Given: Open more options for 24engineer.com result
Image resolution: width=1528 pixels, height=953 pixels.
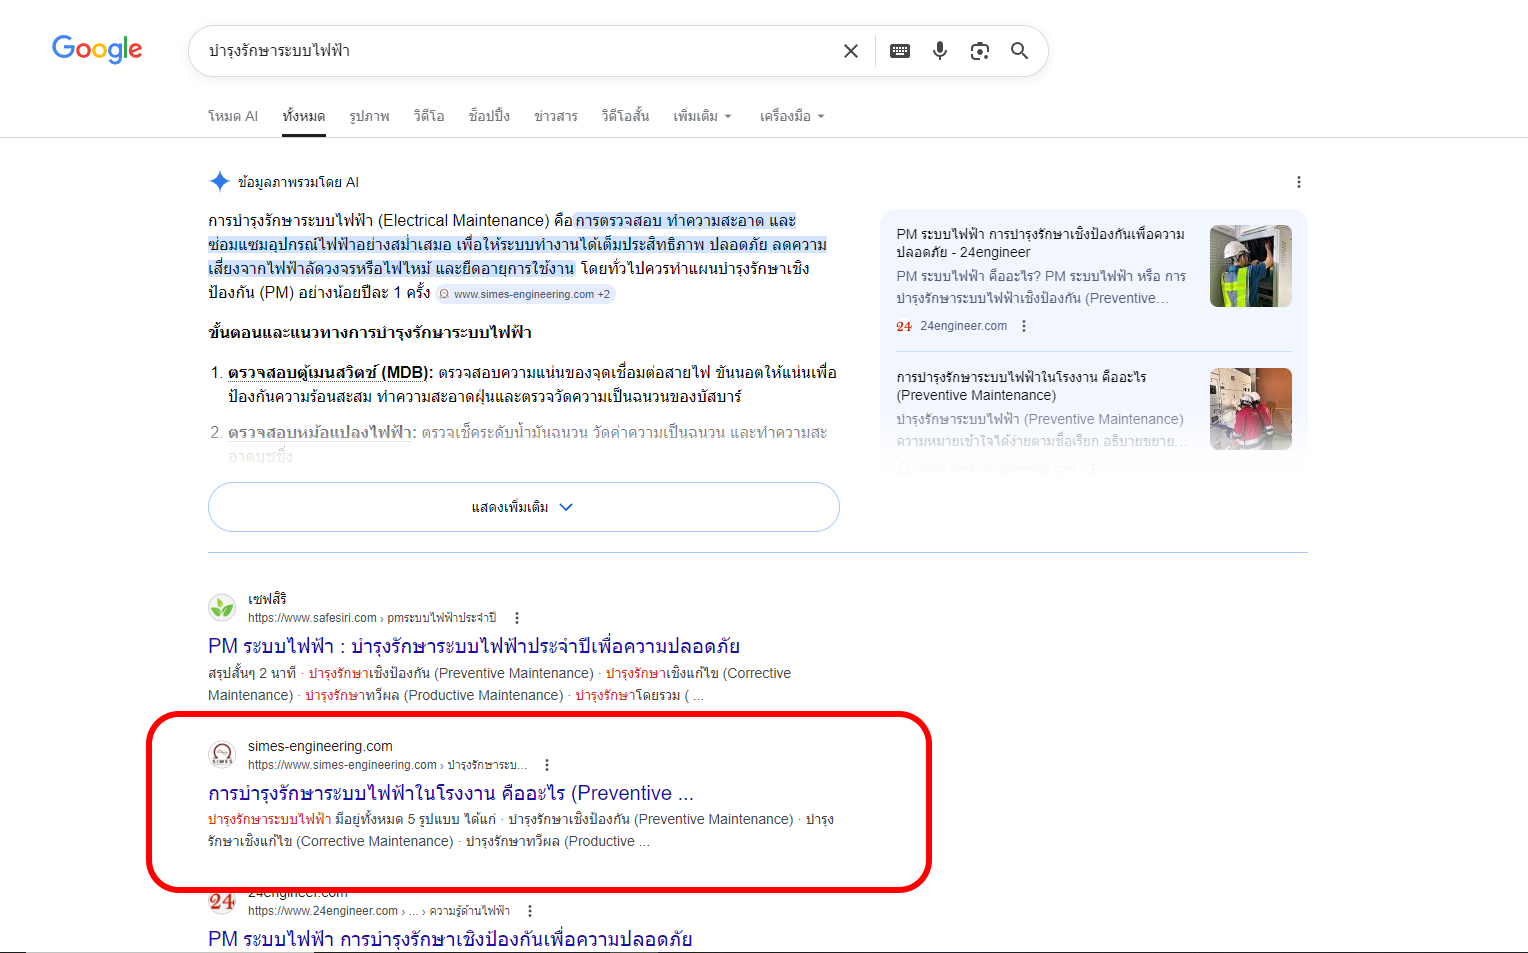Looking at the screenshot, I should pos(530,911).
